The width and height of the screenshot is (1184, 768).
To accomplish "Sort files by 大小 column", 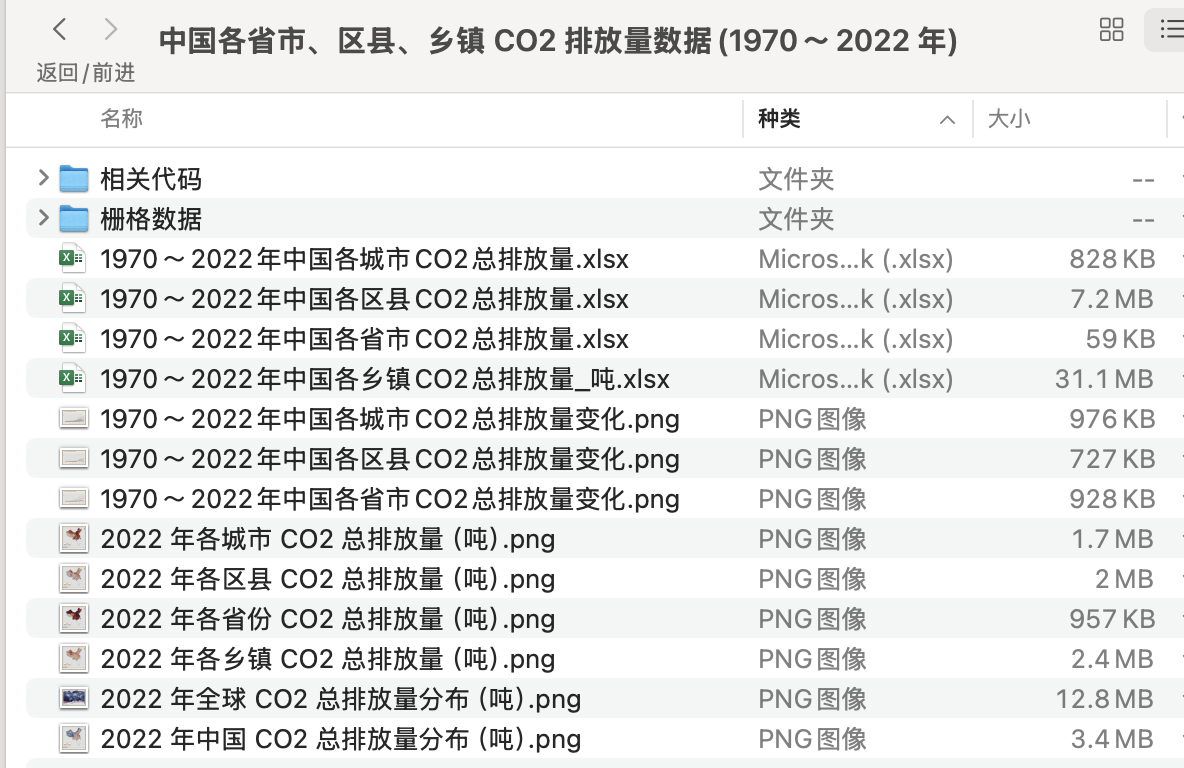I will (1009, 119).
